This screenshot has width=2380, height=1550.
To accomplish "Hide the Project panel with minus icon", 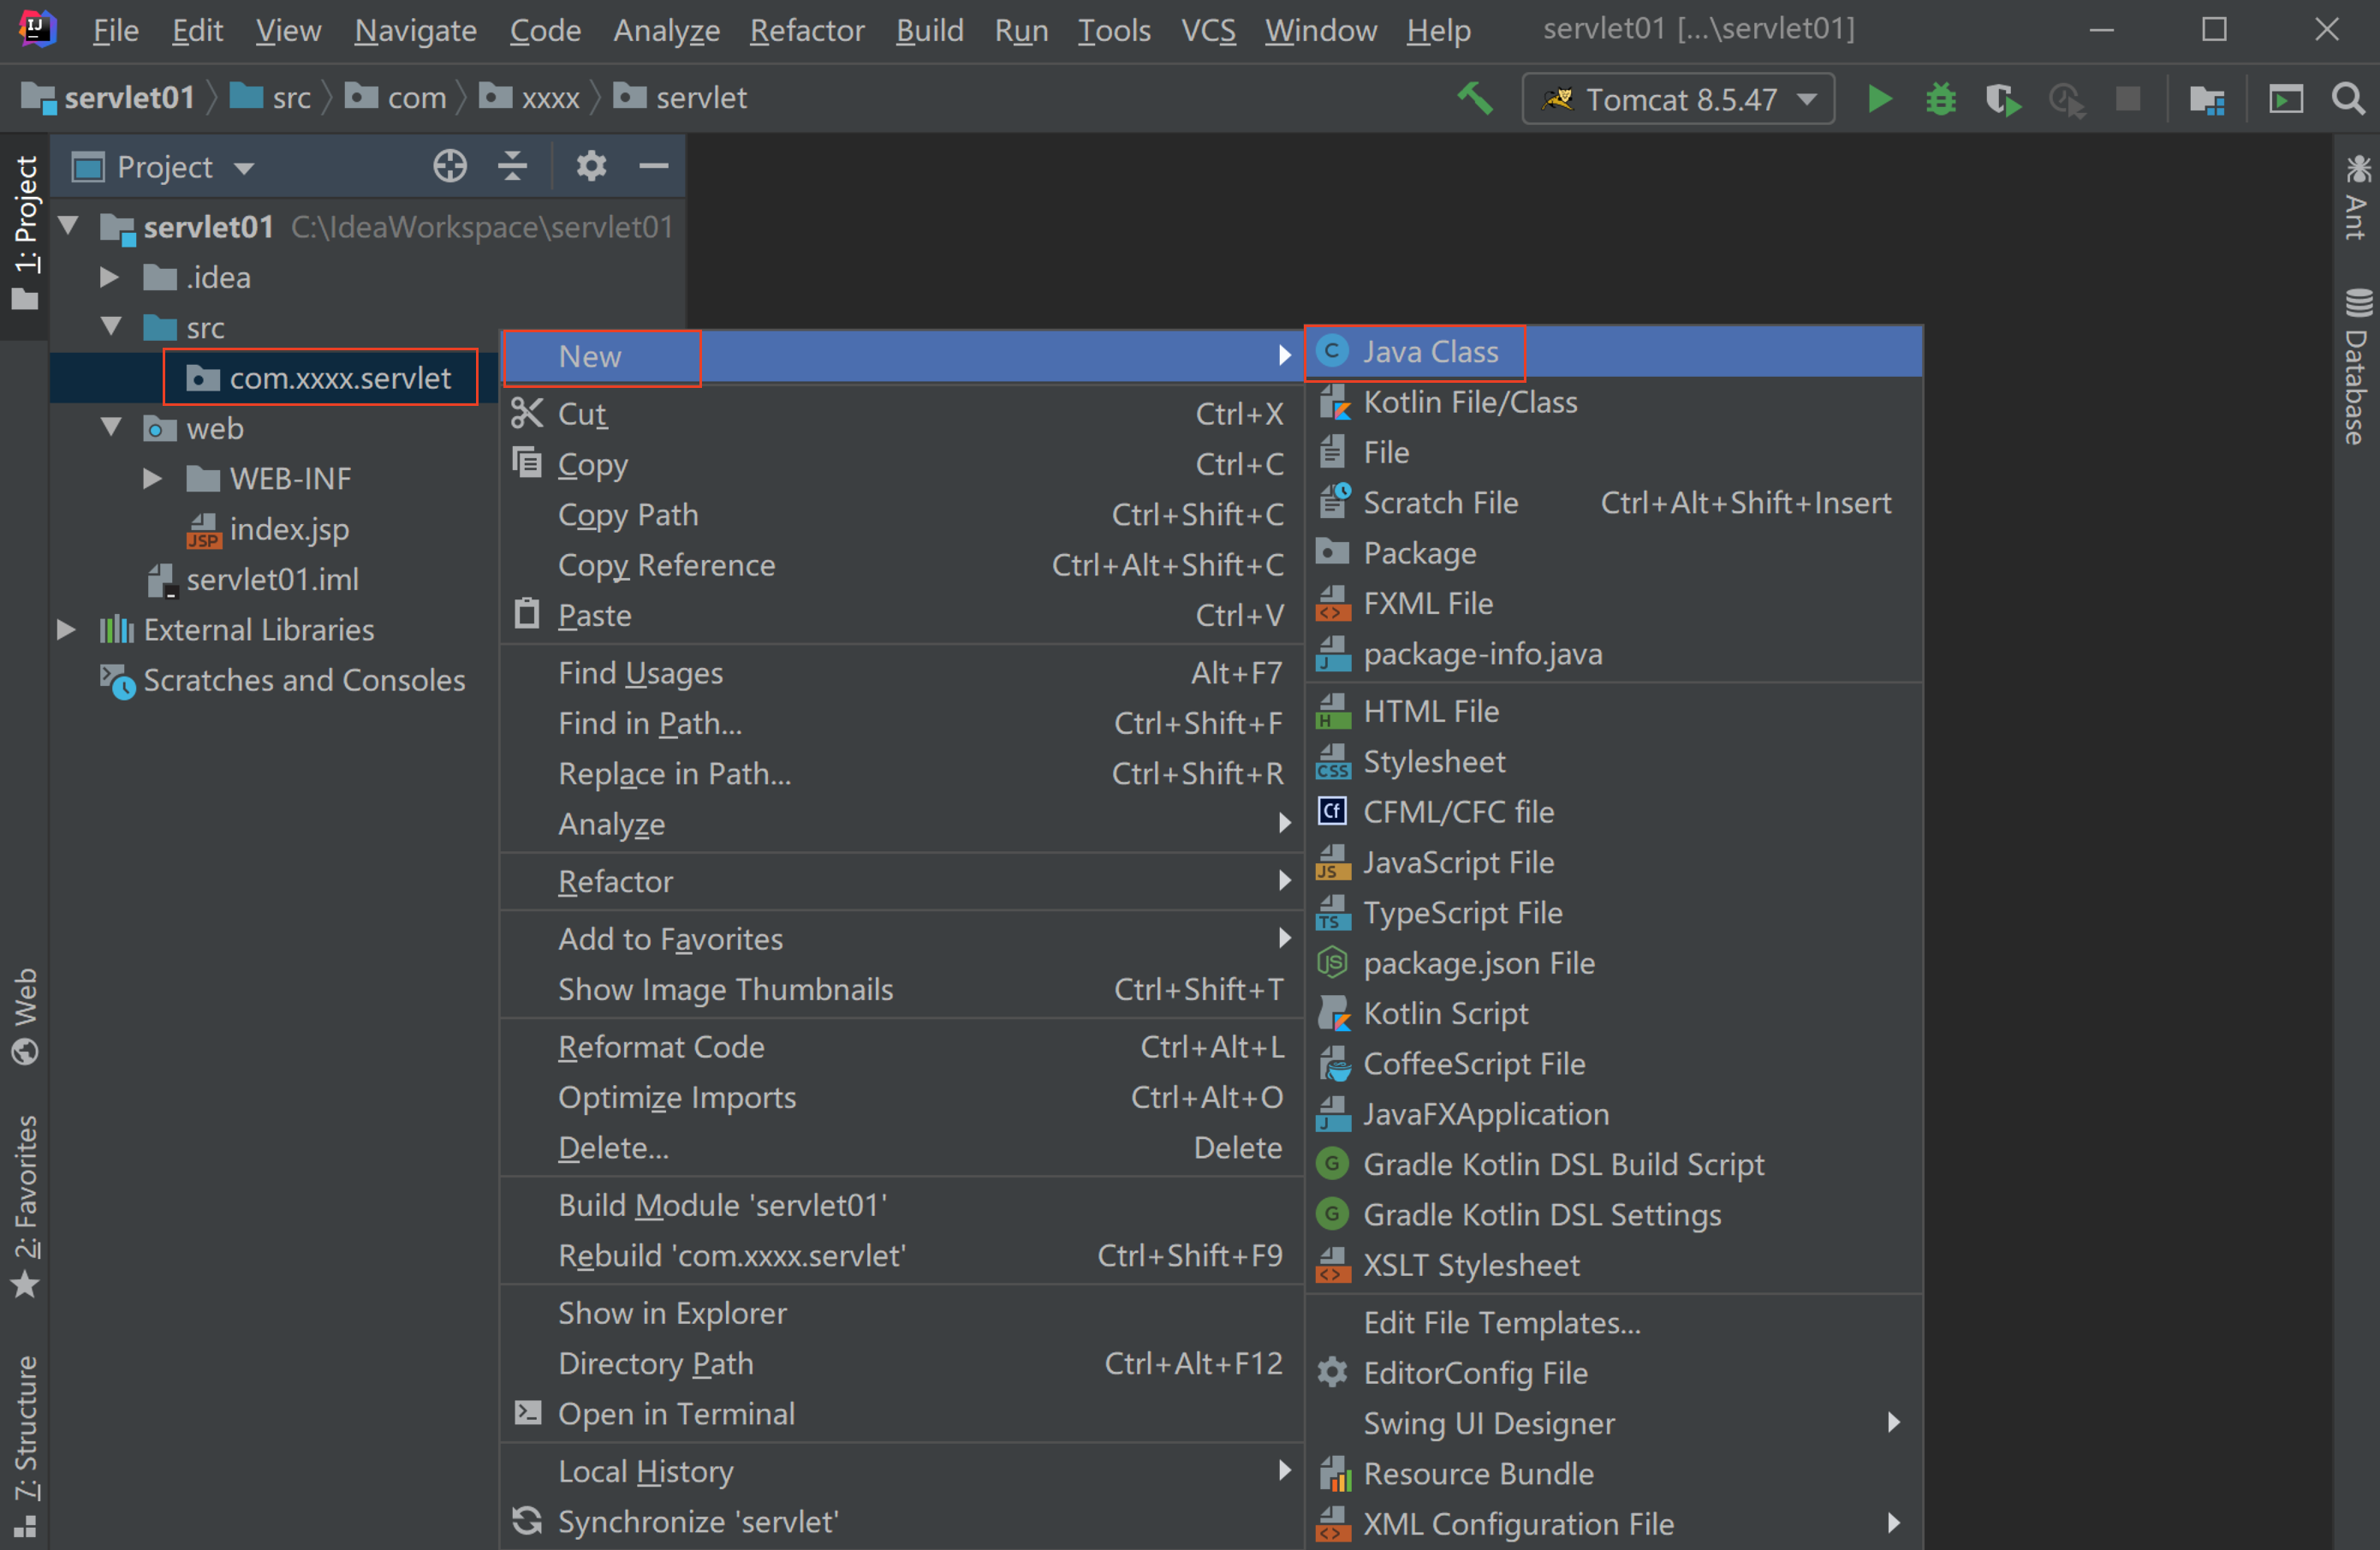I will click(x=654, y=166).
